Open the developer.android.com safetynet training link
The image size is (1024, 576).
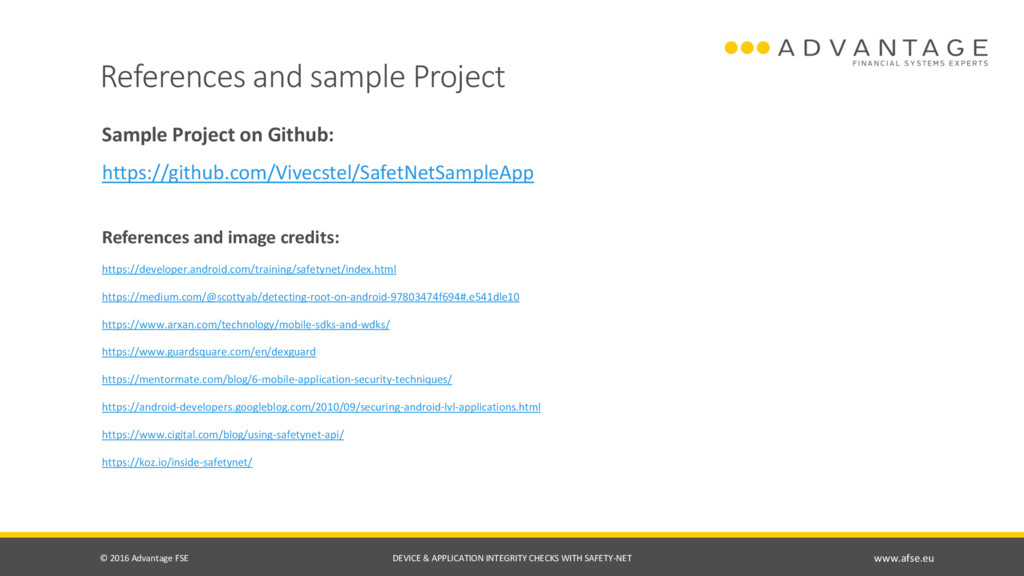pyautogui.click(x=249, y=269)
